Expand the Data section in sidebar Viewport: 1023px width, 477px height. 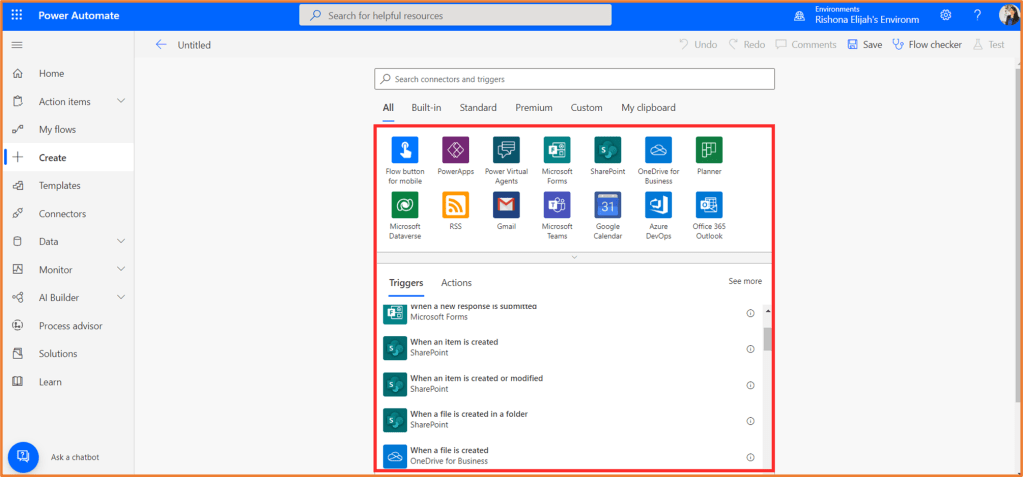(x=121, y=241)
